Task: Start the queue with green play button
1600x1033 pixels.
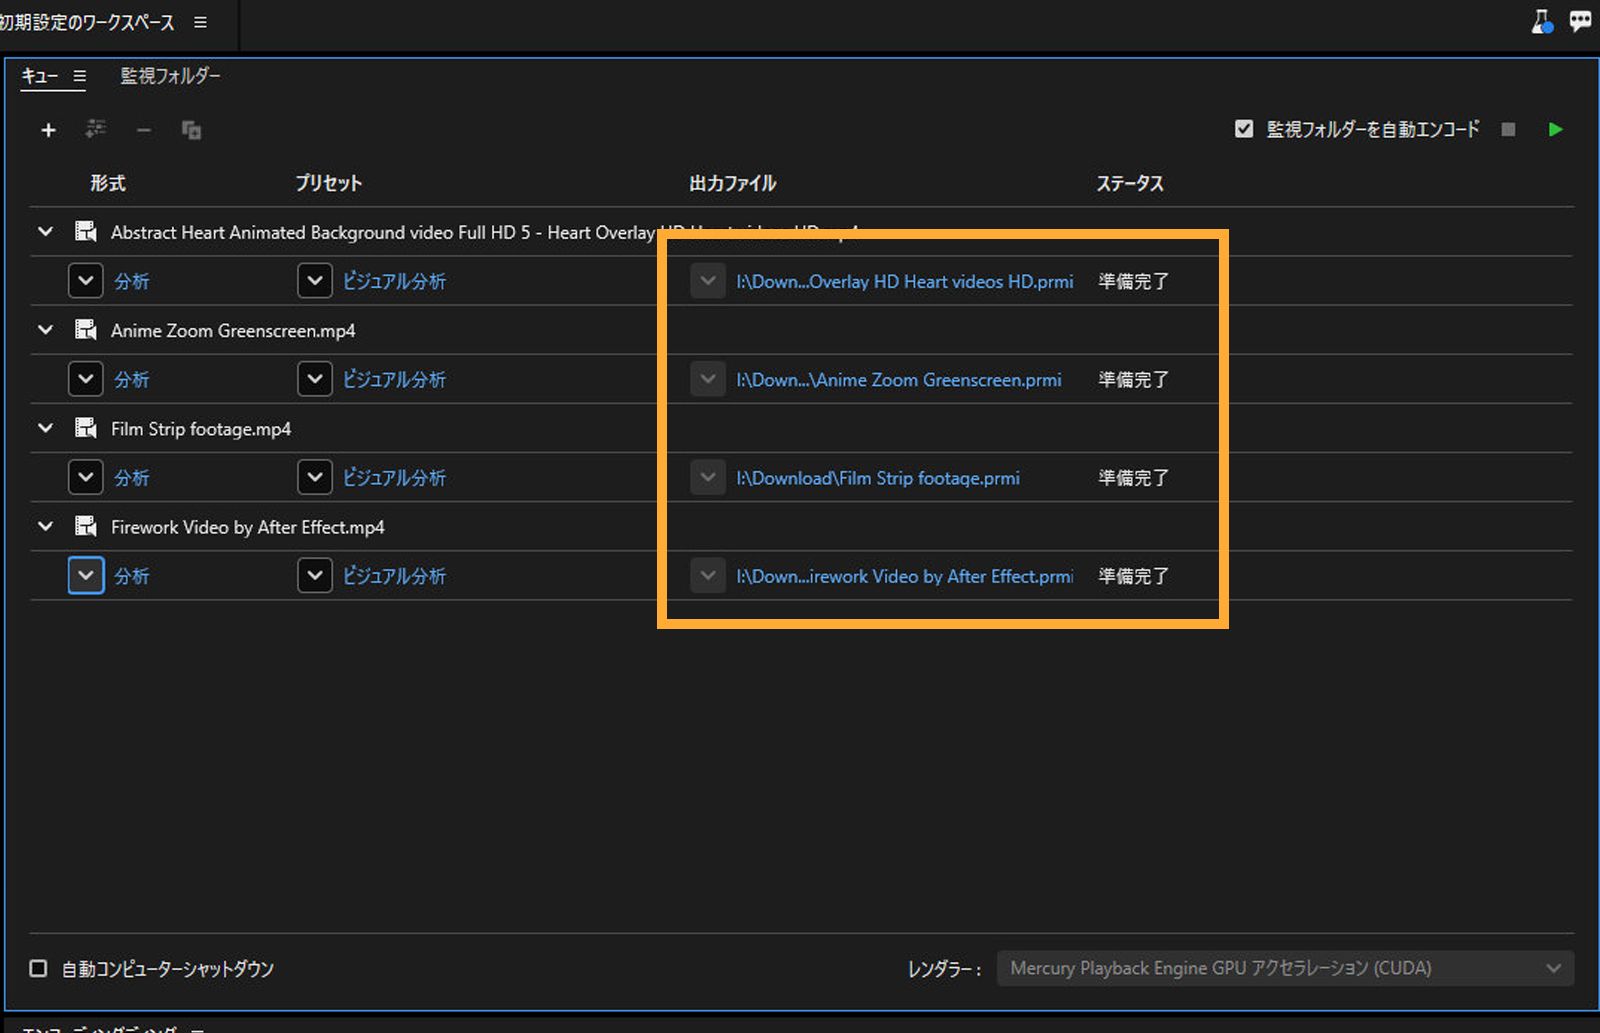Action: (x=1555, y=129)
